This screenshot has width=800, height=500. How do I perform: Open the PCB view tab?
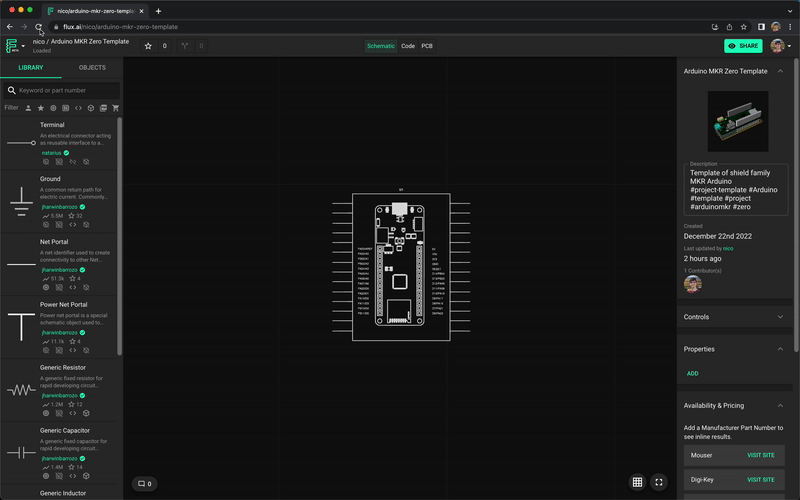(427, 46)
